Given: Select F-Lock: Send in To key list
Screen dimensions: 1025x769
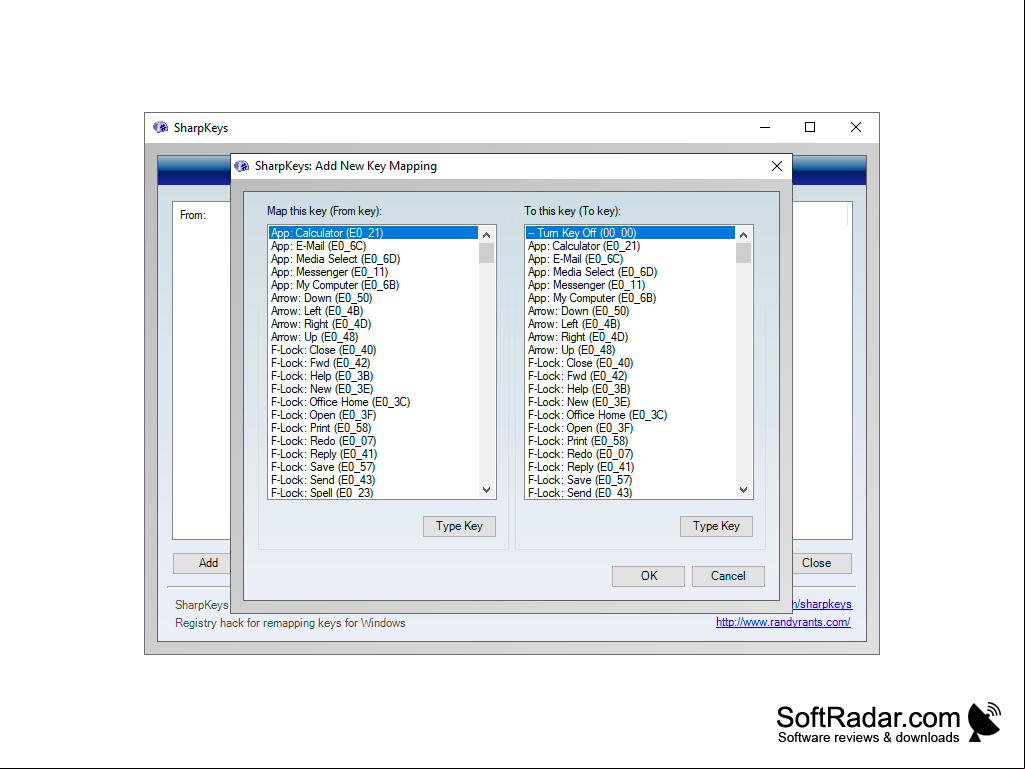Looking at the screenshot, I should click(x=630, y=492).
